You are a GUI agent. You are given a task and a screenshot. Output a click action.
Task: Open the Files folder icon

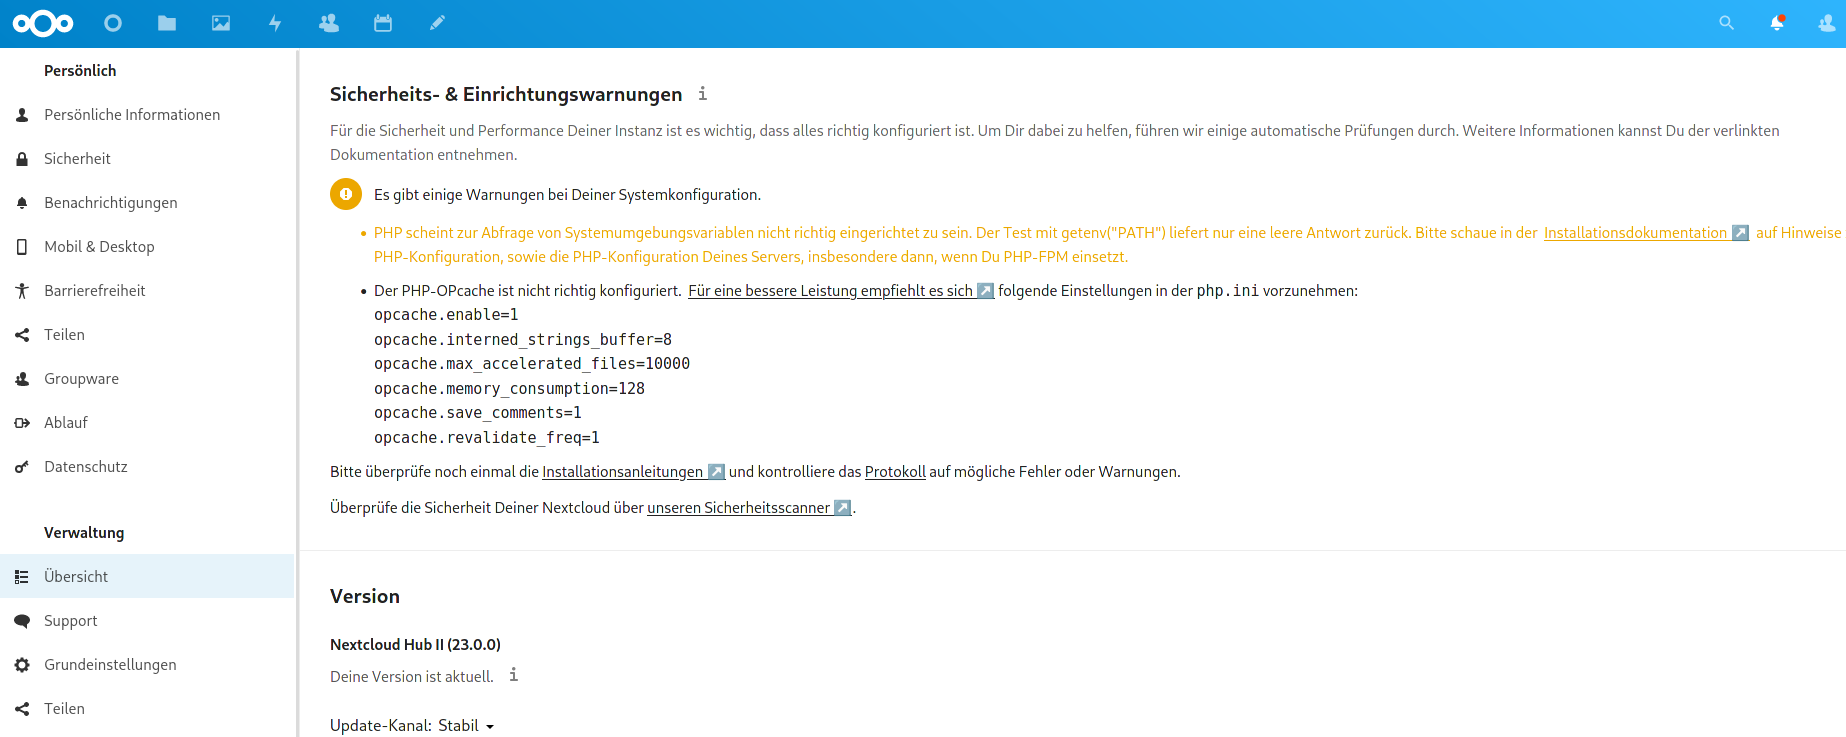167,23
